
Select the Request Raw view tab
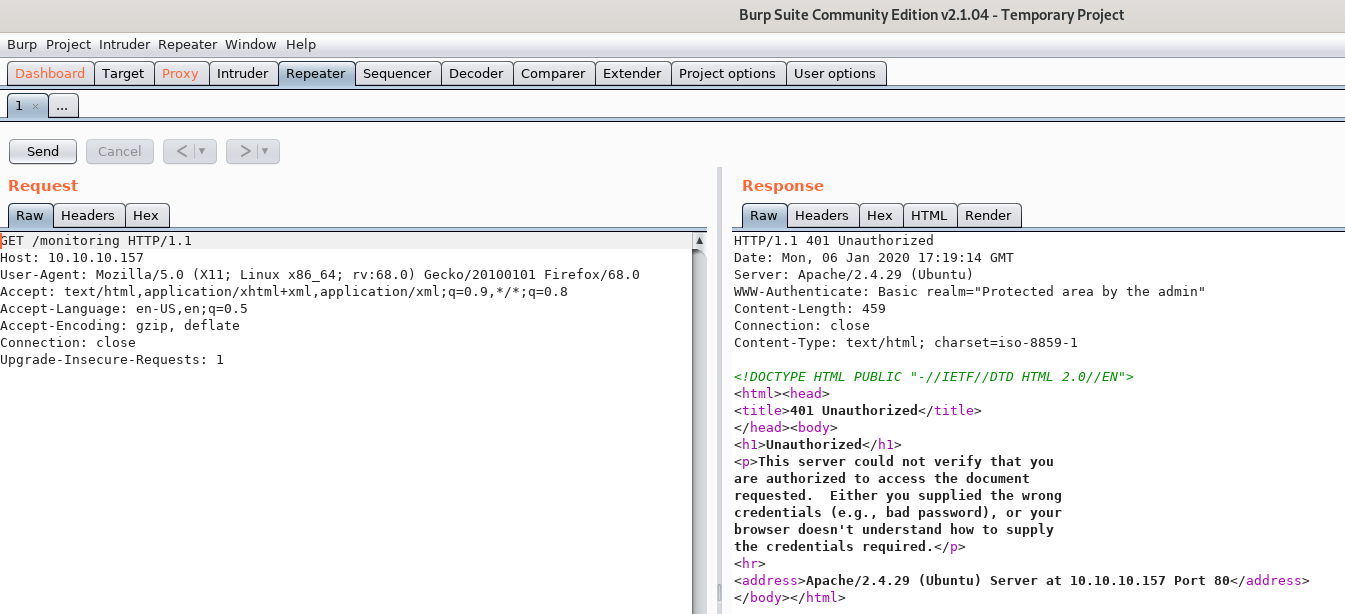point(30,215)
